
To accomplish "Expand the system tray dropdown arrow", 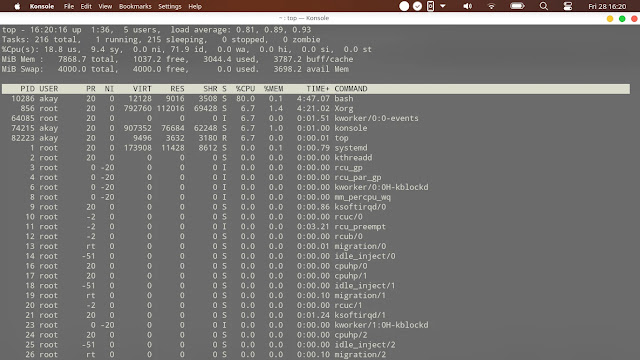I will pos(443,6).
